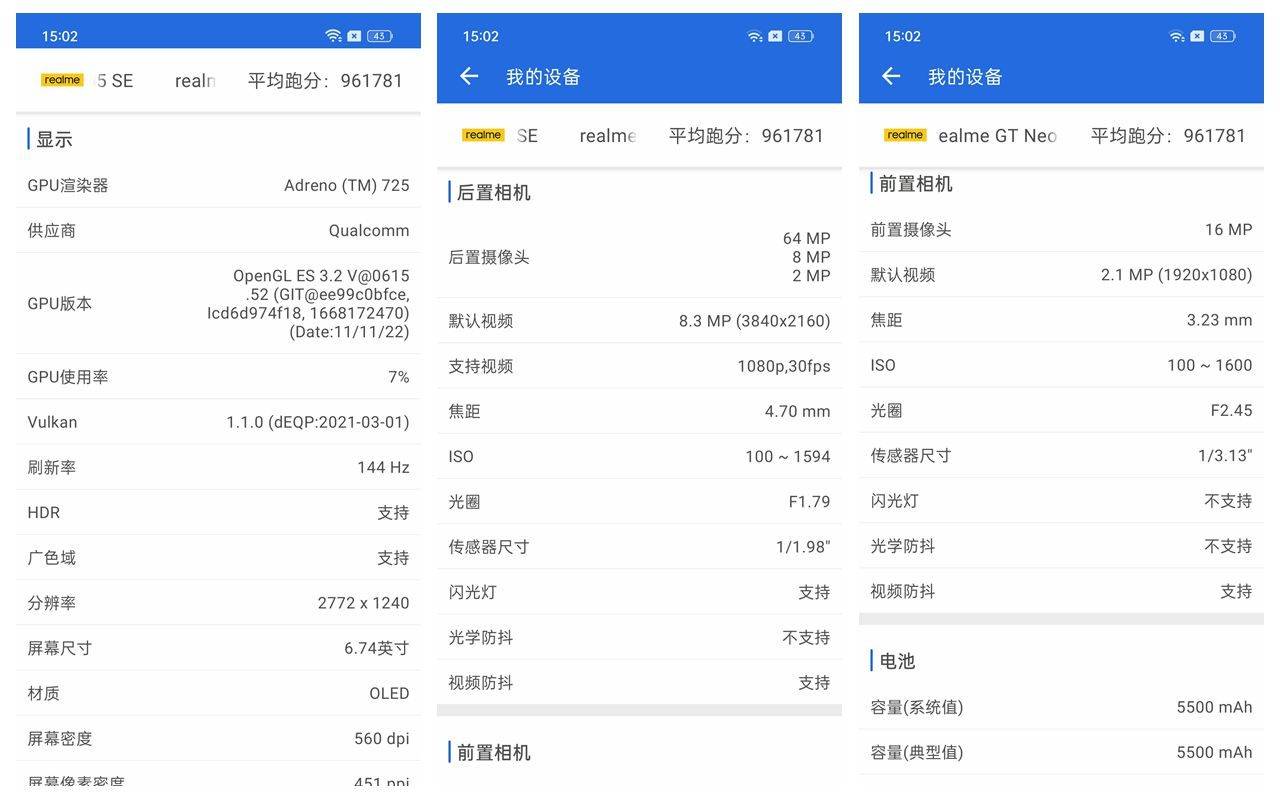
Task: Select the 广色域 支持 row
Action: coord(218,557)
